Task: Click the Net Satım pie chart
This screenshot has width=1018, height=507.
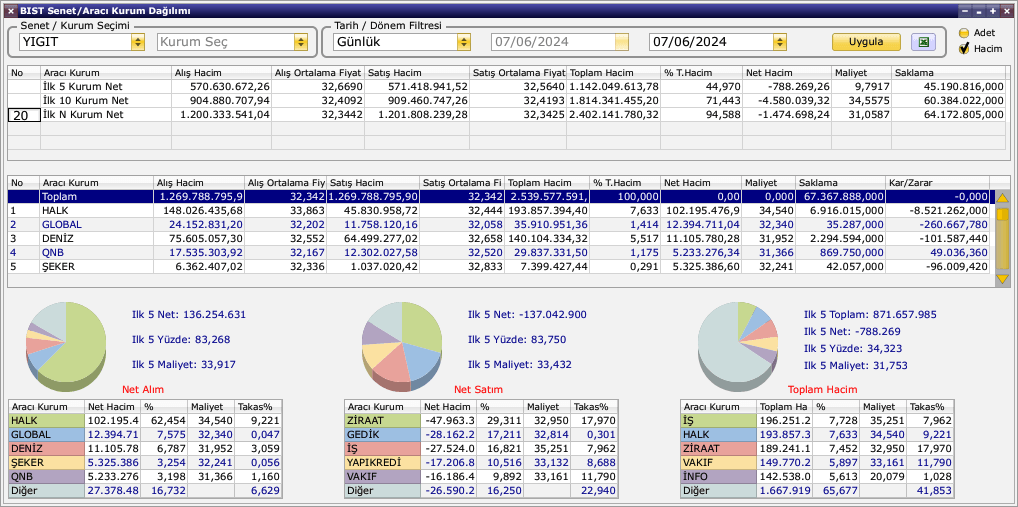Action: (x=402, y=347)
